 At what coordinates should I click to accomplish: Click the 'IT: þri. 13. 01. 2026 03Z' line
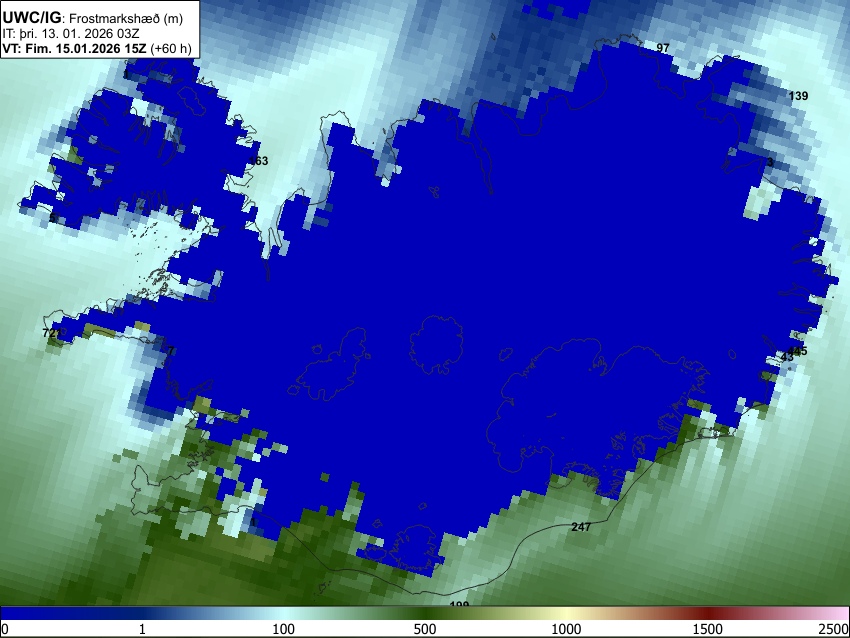pyautogui.click(x=70, y=34)
